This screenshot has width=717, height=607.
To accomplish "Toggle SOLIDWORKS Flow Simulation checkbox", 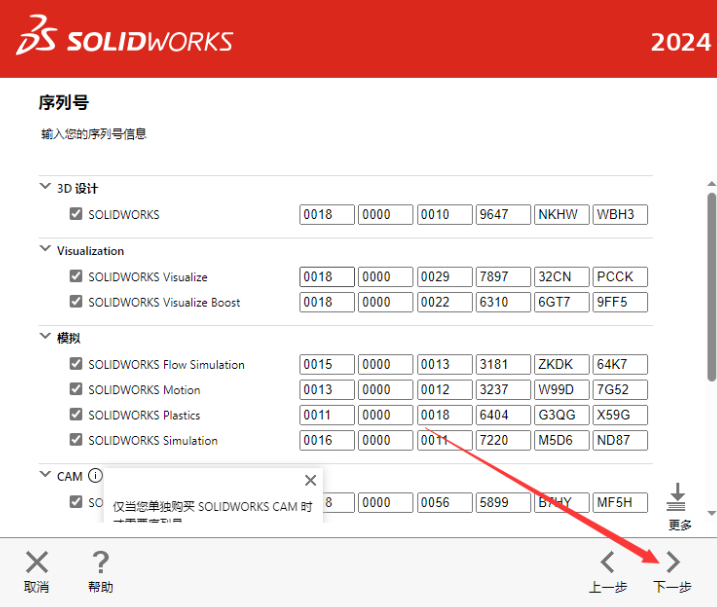I will coord(76,365).
